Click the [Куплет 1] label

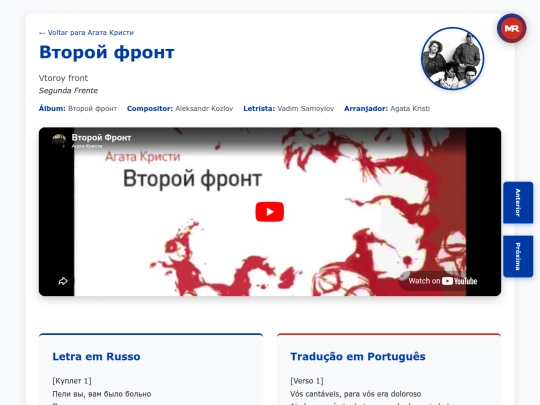[x=72, y=381]
